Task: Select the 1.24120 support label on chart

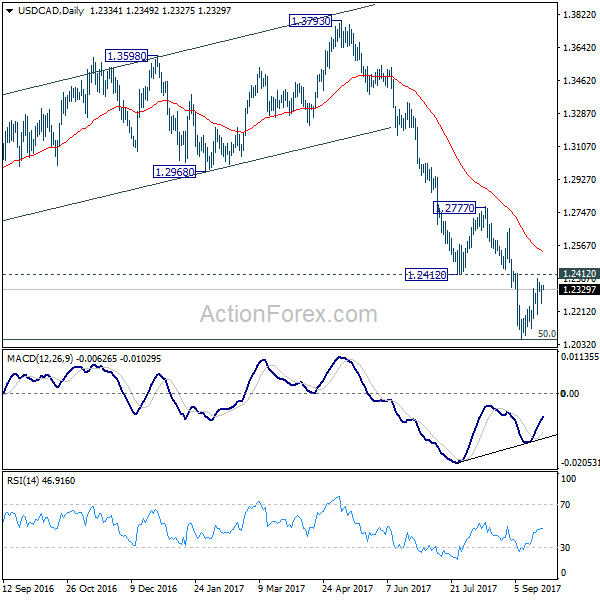Action: 426,275
